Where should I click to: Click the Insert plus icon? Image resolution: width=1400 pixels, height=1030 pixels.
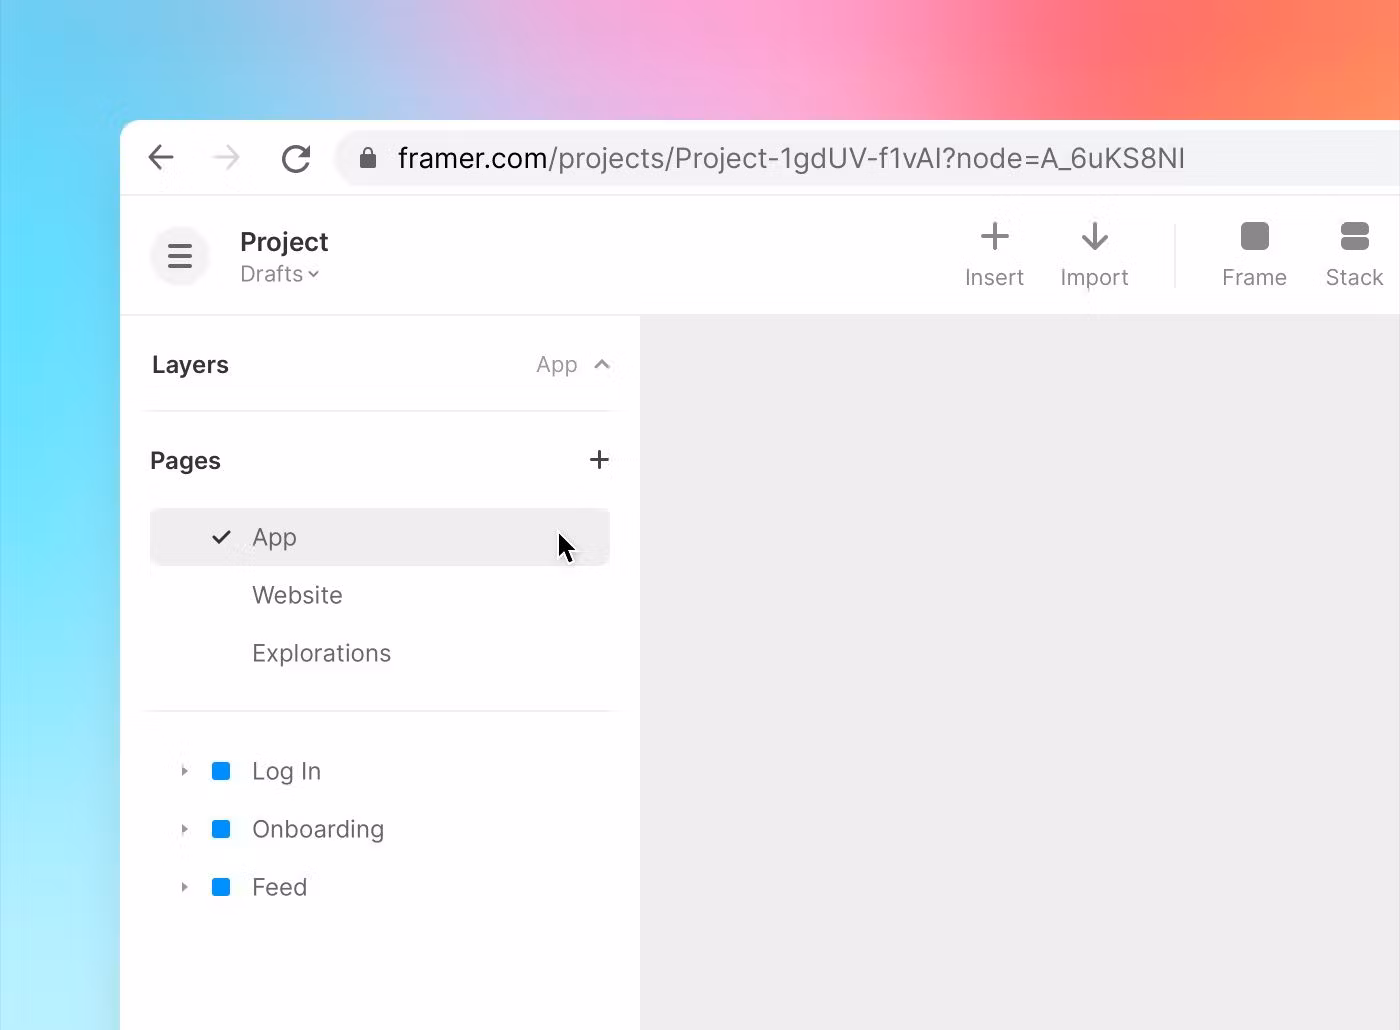pos(994,238)
